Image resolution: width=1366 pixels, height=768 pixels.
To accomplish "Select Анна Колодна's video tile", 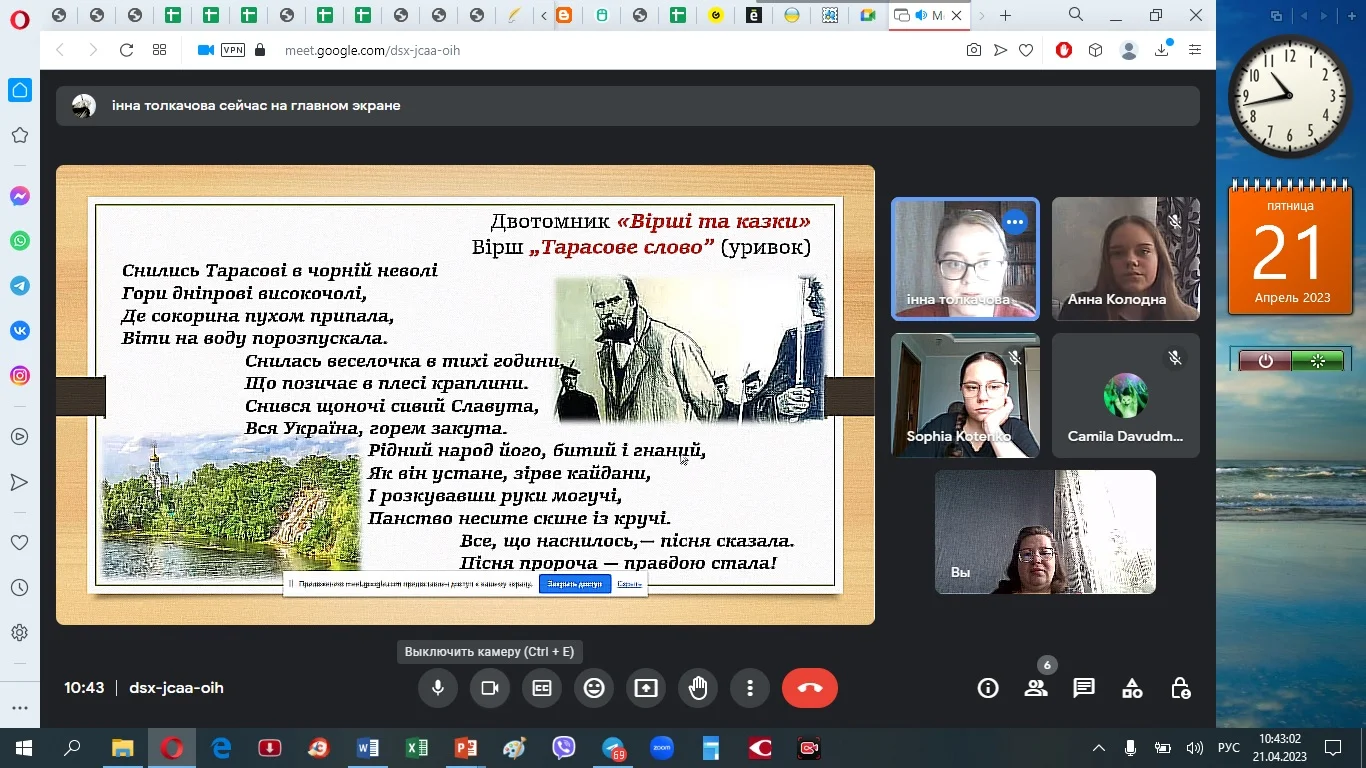I will 1125,258.
